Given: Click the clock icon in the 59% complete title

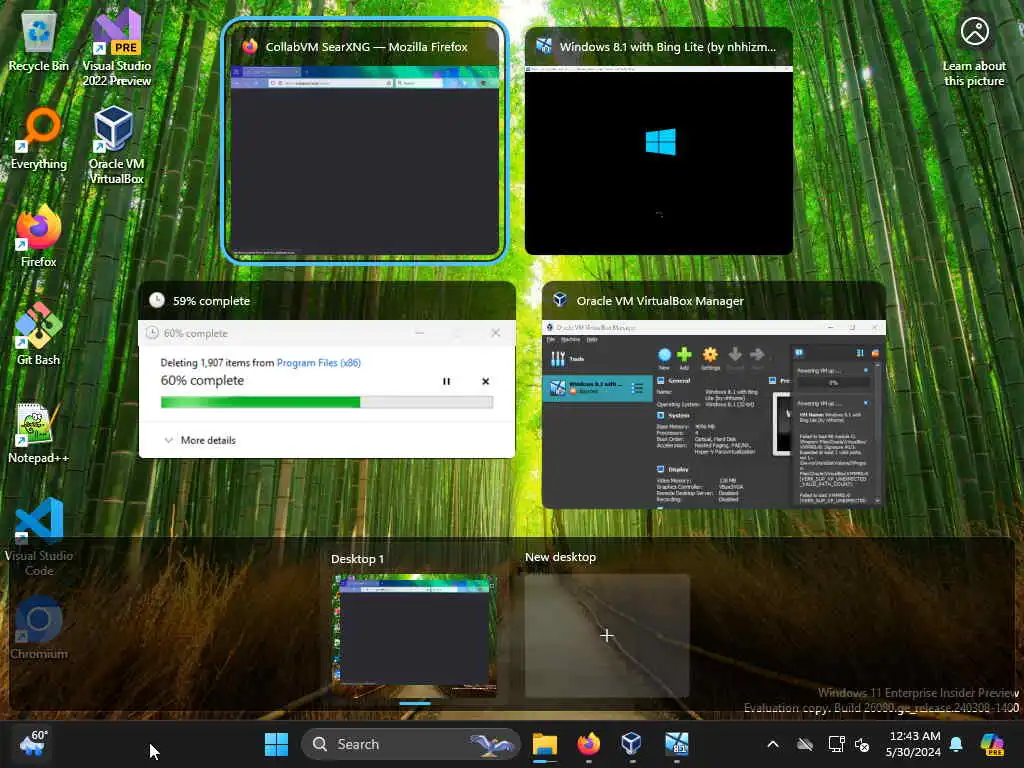Looking at the screenshot, I should coord(157,300).
